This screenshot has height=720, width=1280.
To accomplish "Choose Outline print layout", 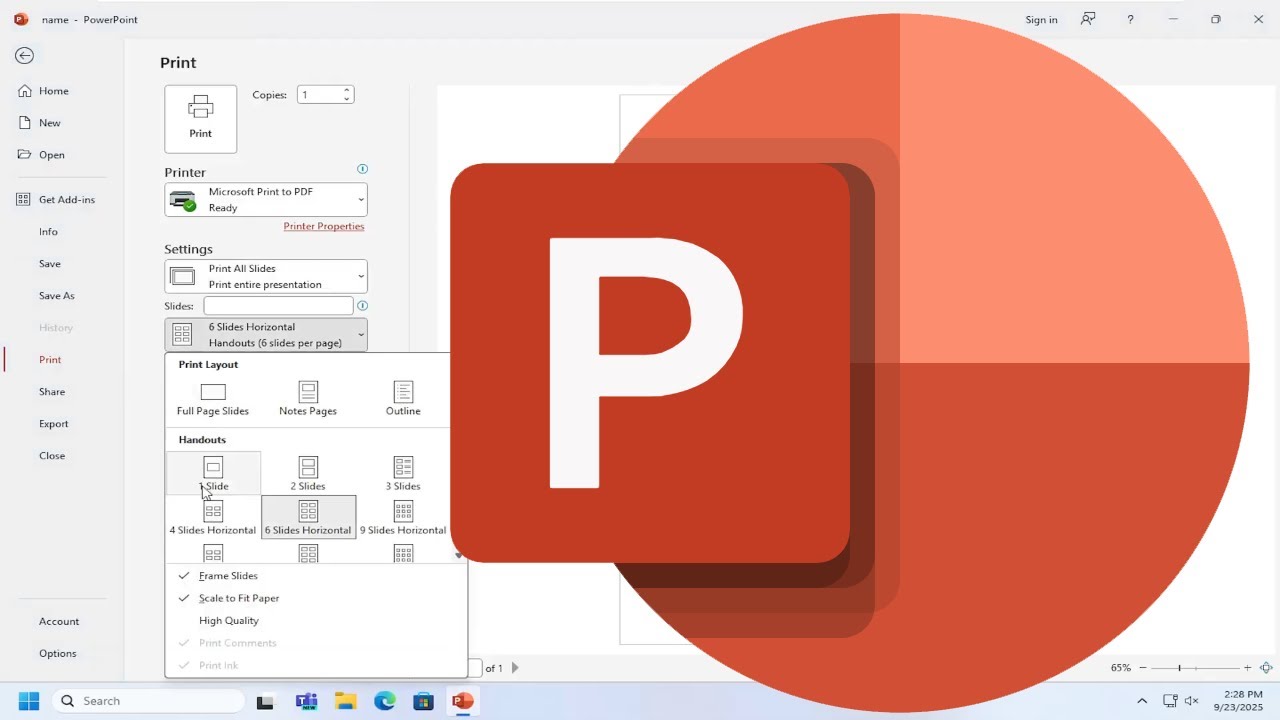I will [403, 398].
